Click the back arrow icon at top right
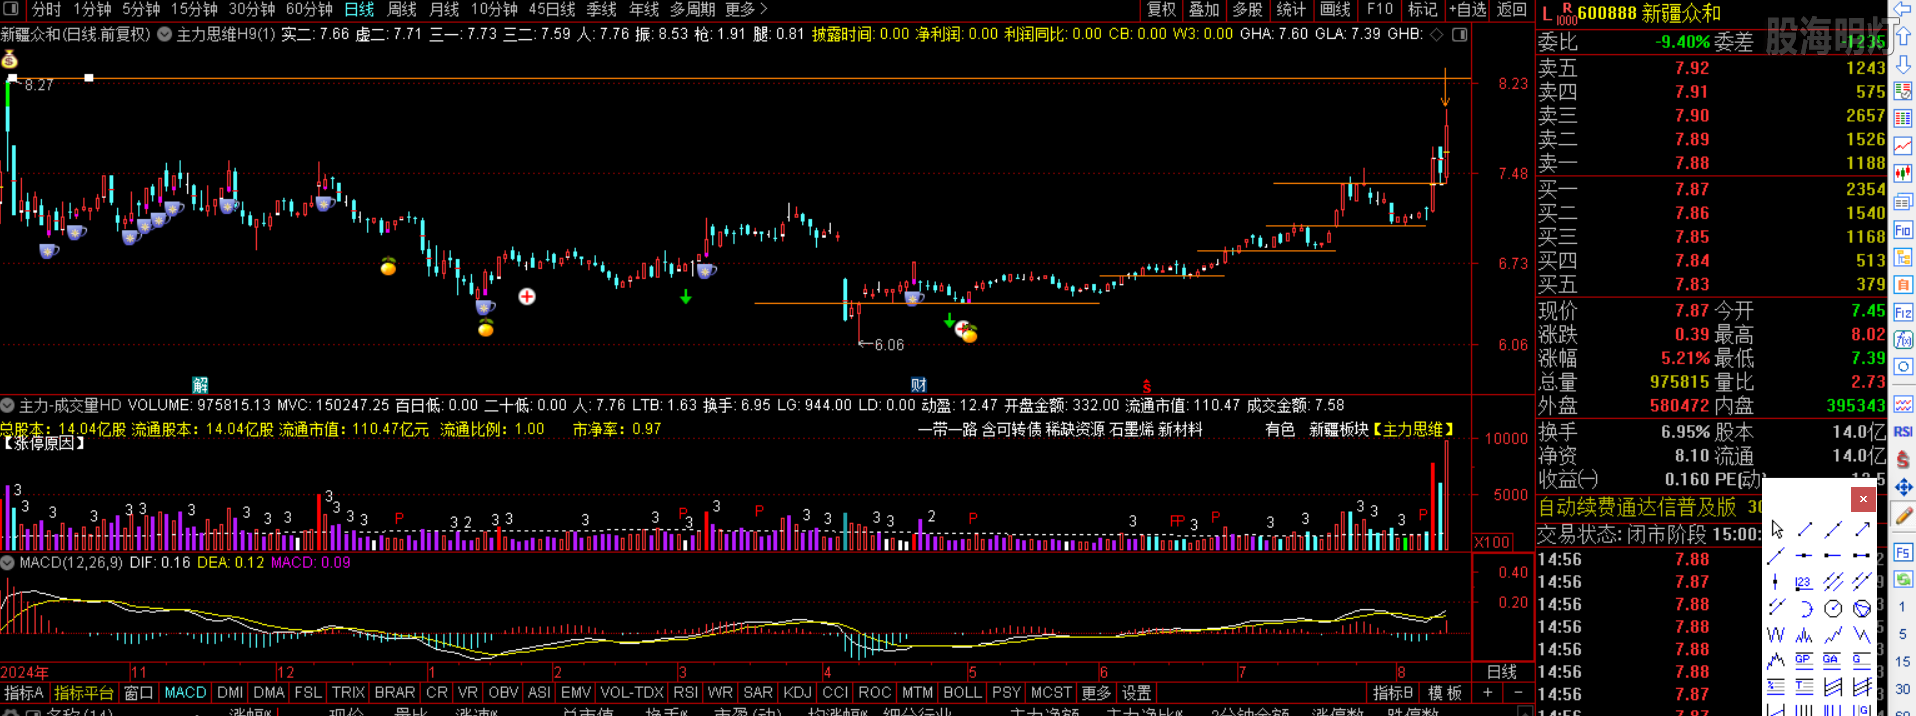Viewport: 1916px width, 716px height. [1902, 9]
